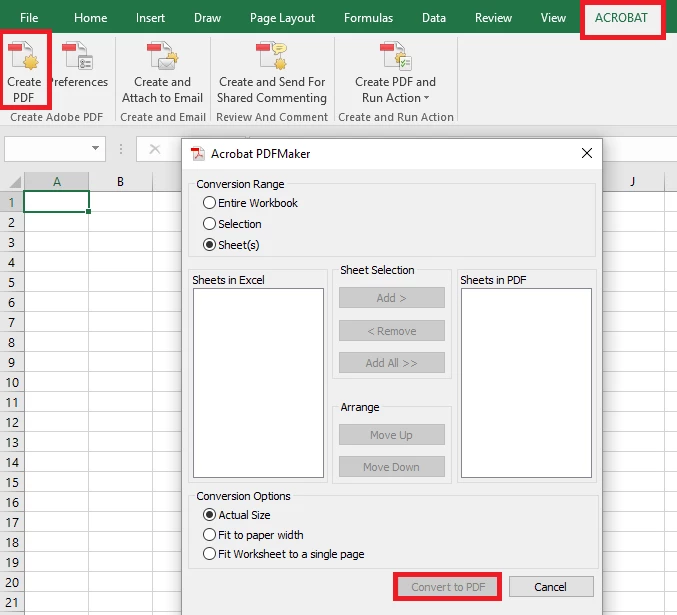Click the Create PDF ribbon icon
The image size is (677, 615).
(24, 72)
